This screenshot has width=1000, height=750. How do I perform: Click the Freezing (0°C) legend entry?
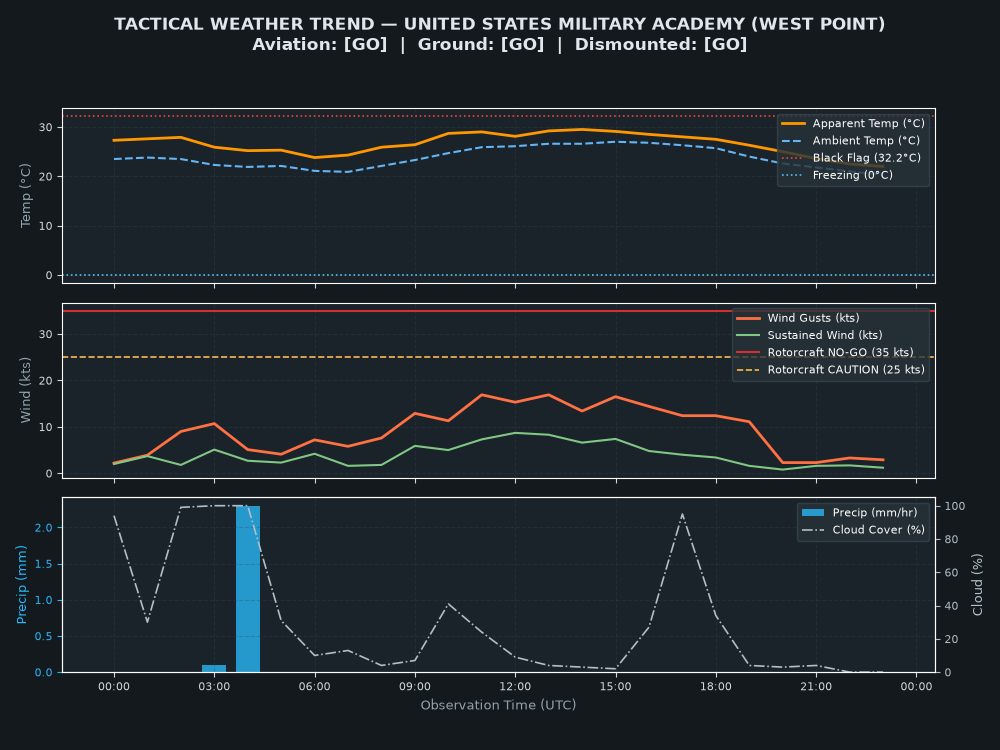[837, 175]
